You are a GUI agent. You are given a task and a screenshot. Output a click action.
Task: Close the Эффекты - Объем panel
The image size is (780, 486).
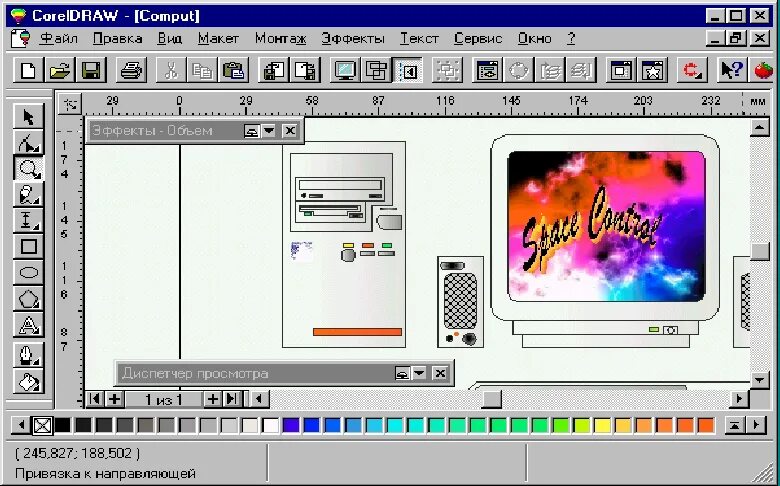[290, 131]
